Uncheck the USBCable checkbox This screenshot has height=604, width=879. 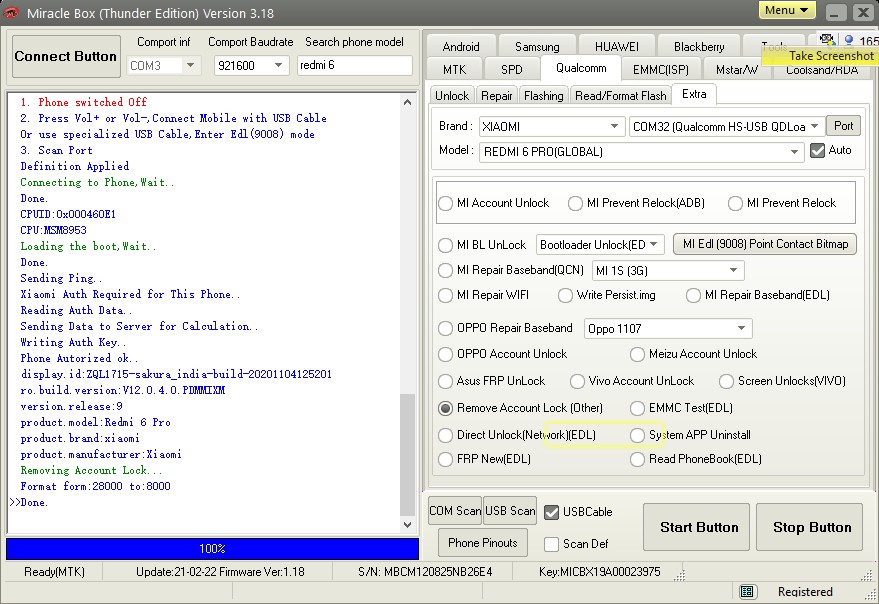point(552,512)
